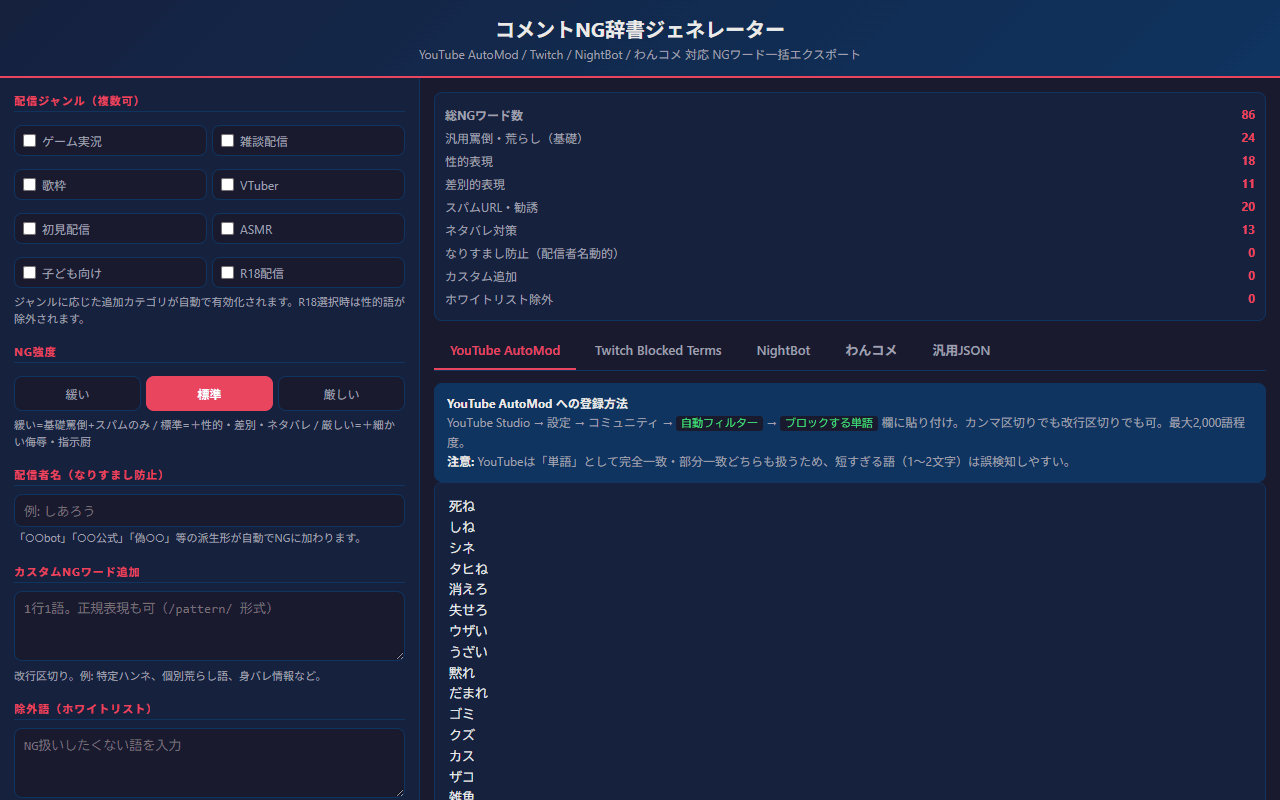The width and height of the screenshot is (1280, 800).
Task: Click the word だまれ in output
Action: [x=468, y=693]
